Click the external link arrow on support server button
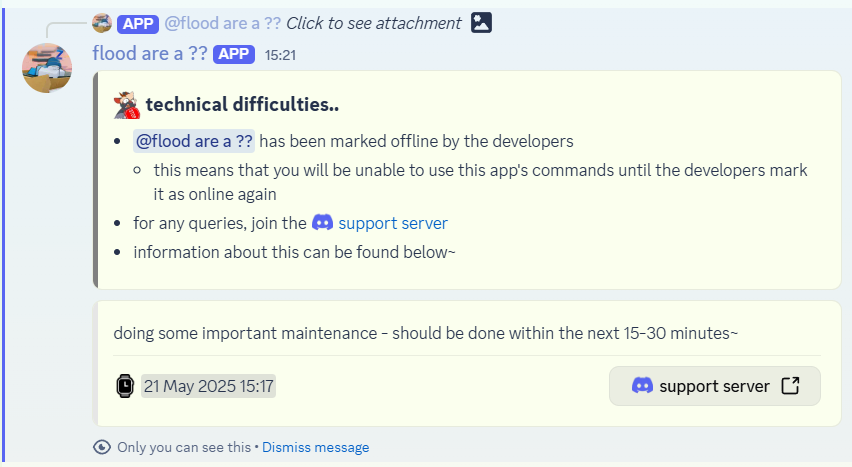 point(790,386)
